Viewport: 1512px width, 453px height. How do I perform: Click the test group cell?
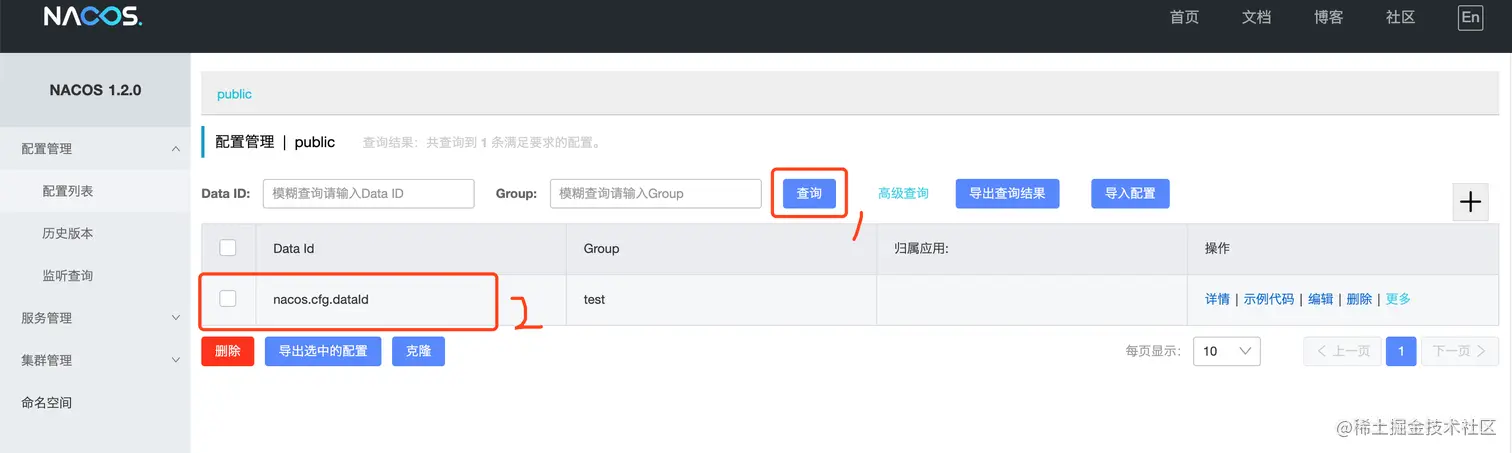pyautogui.click(x=721, y=299)
